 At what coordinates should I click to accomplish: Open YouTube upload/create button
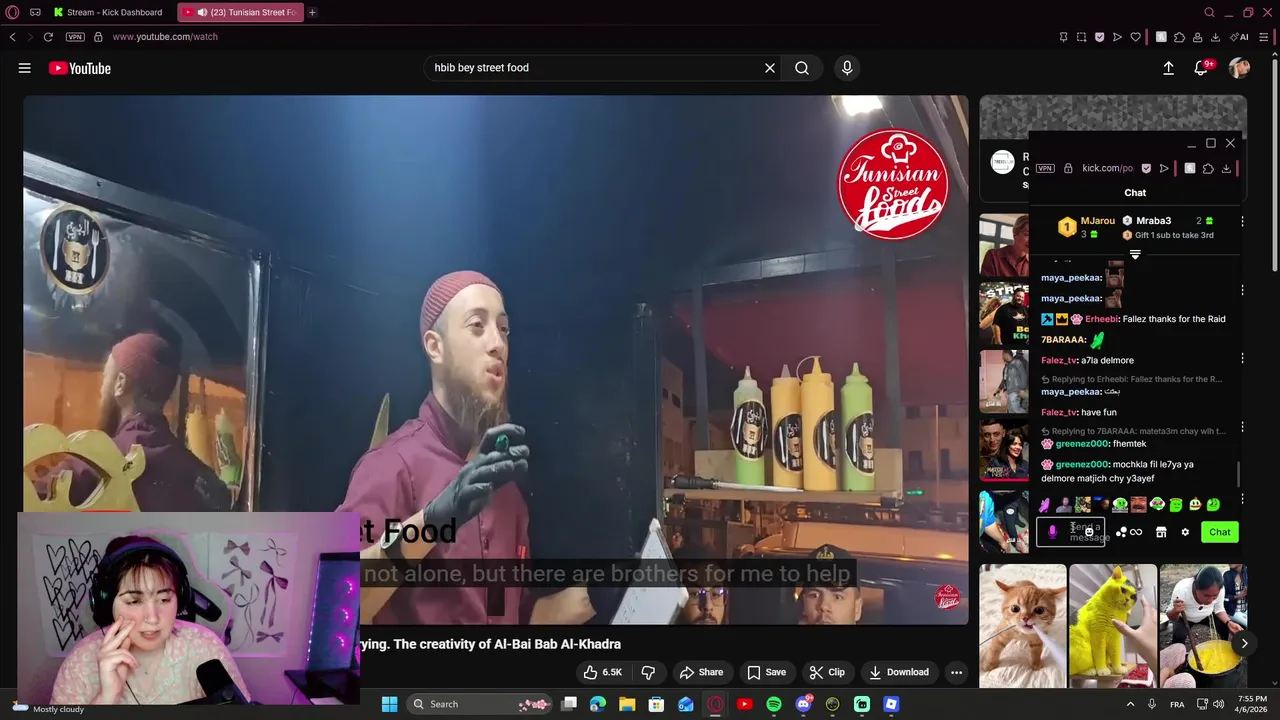click(1168, 68)
